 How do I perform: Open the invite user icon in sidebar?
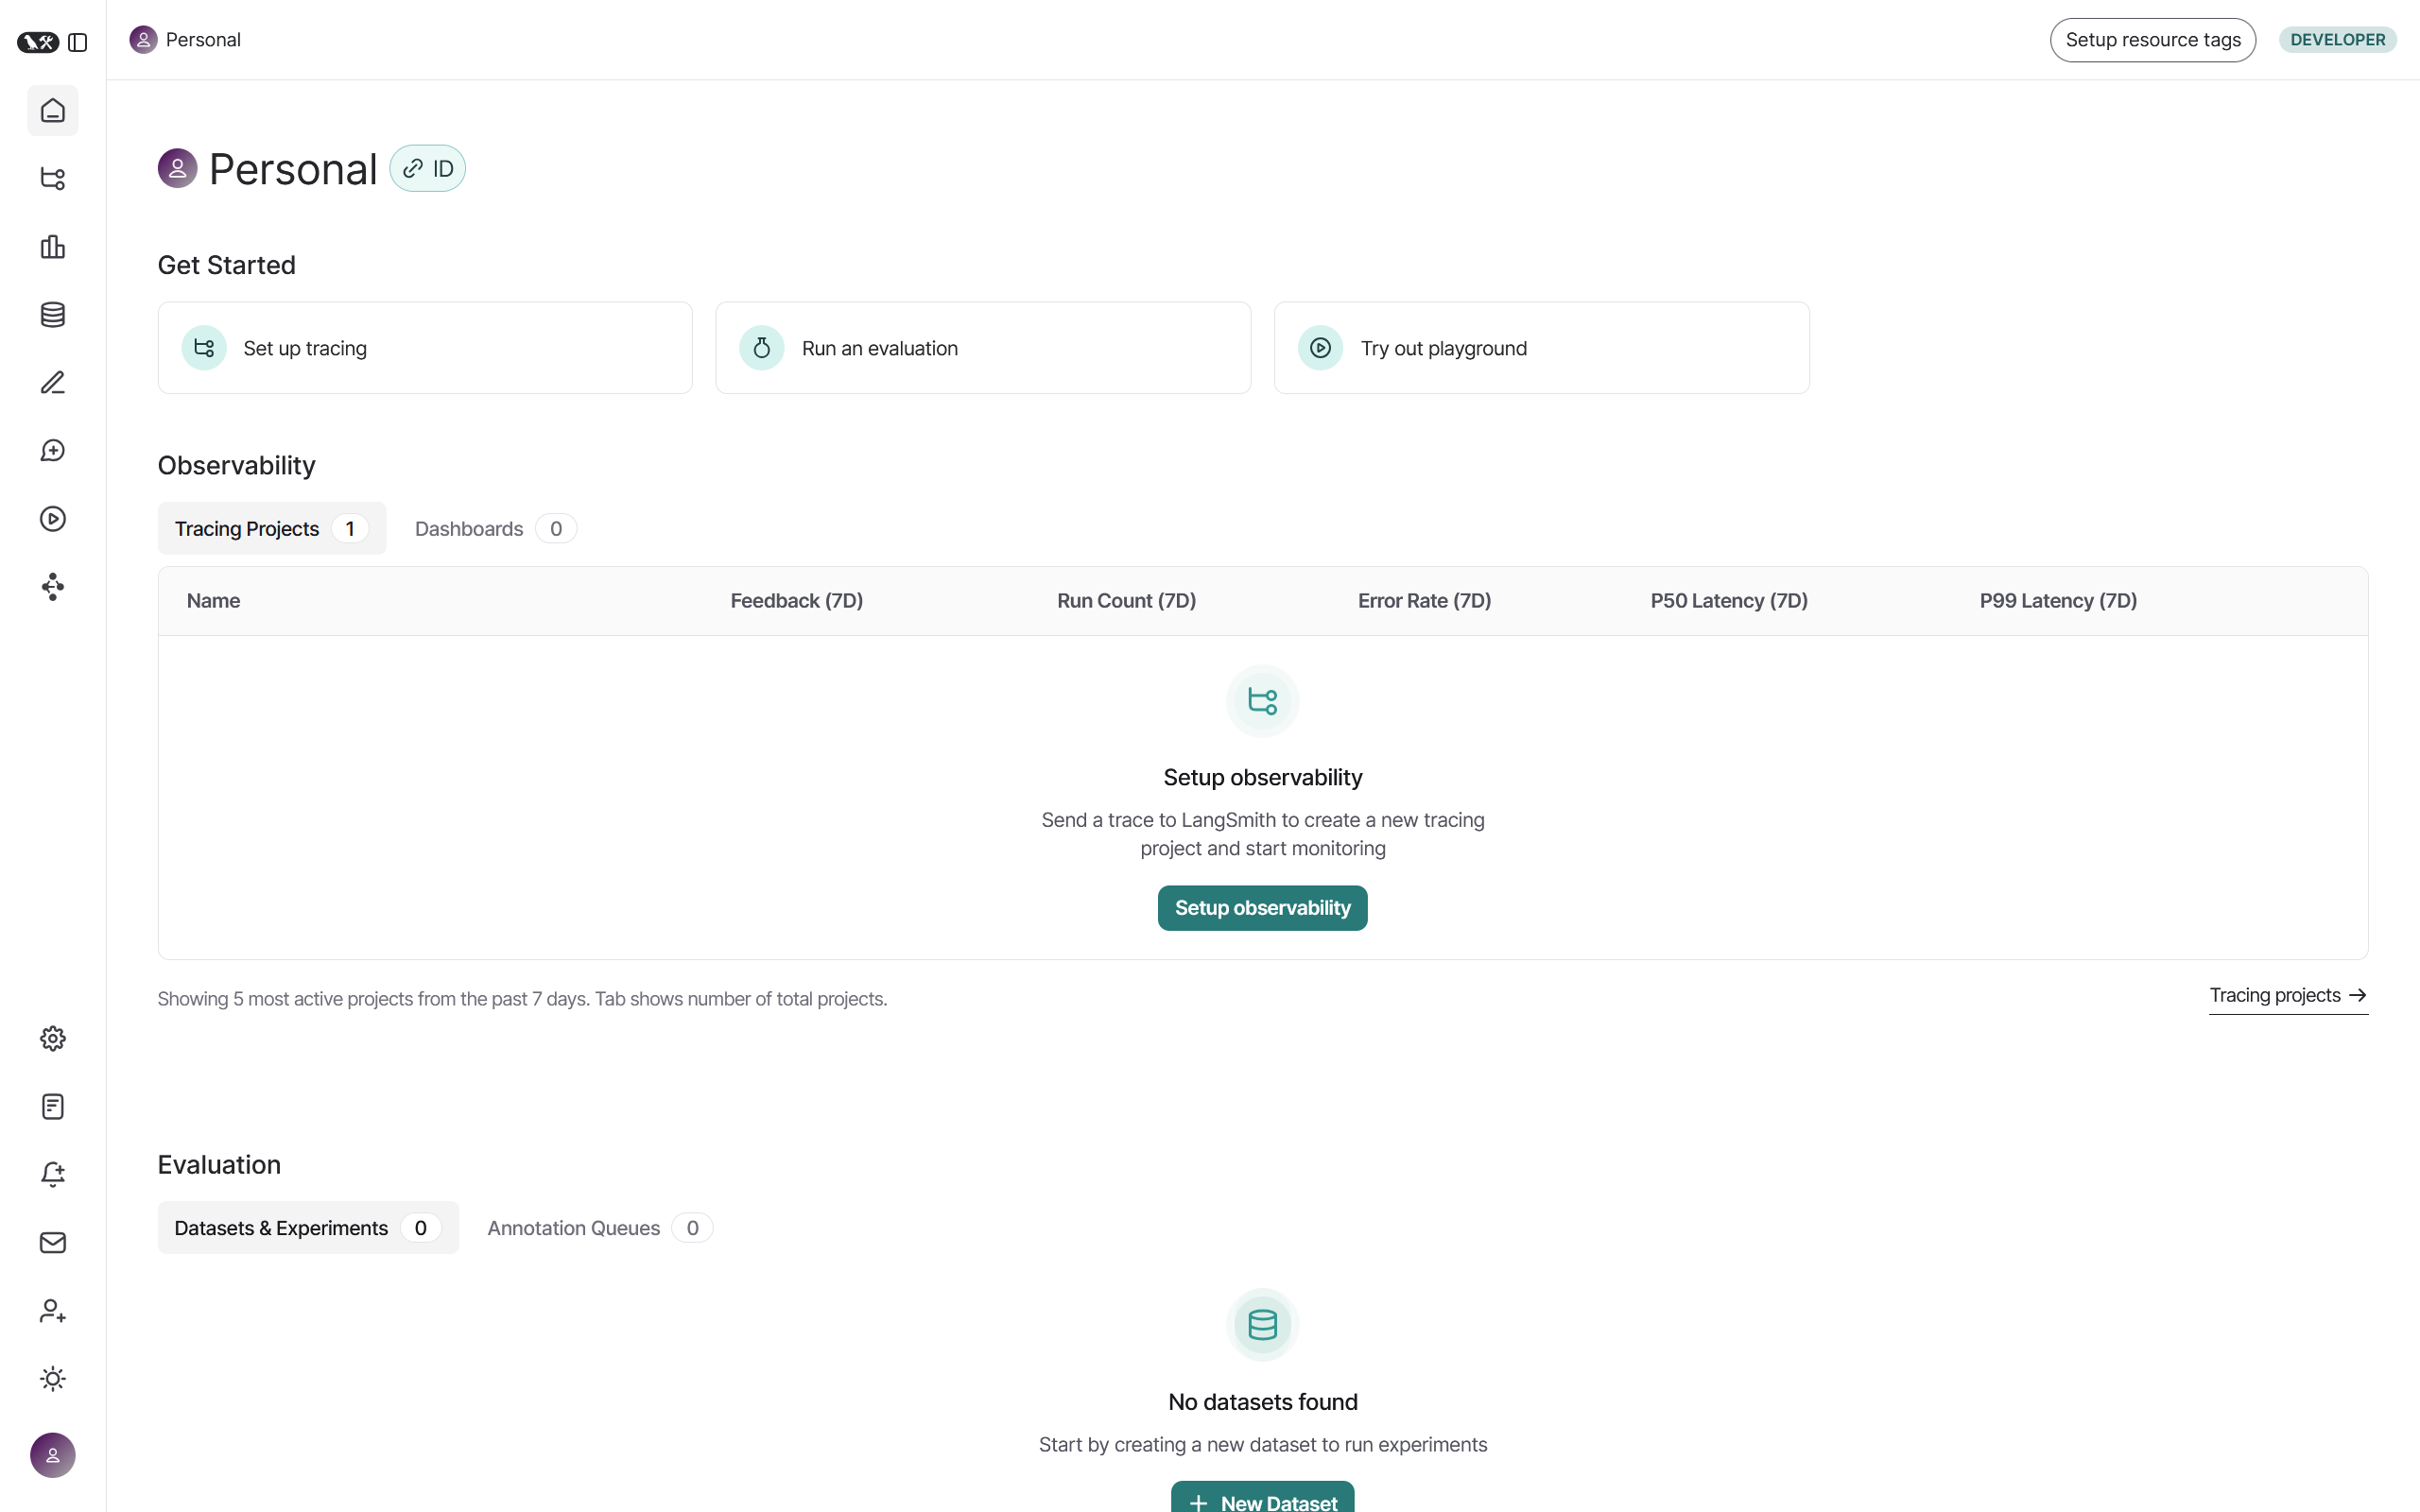(x=53, y=1311)
